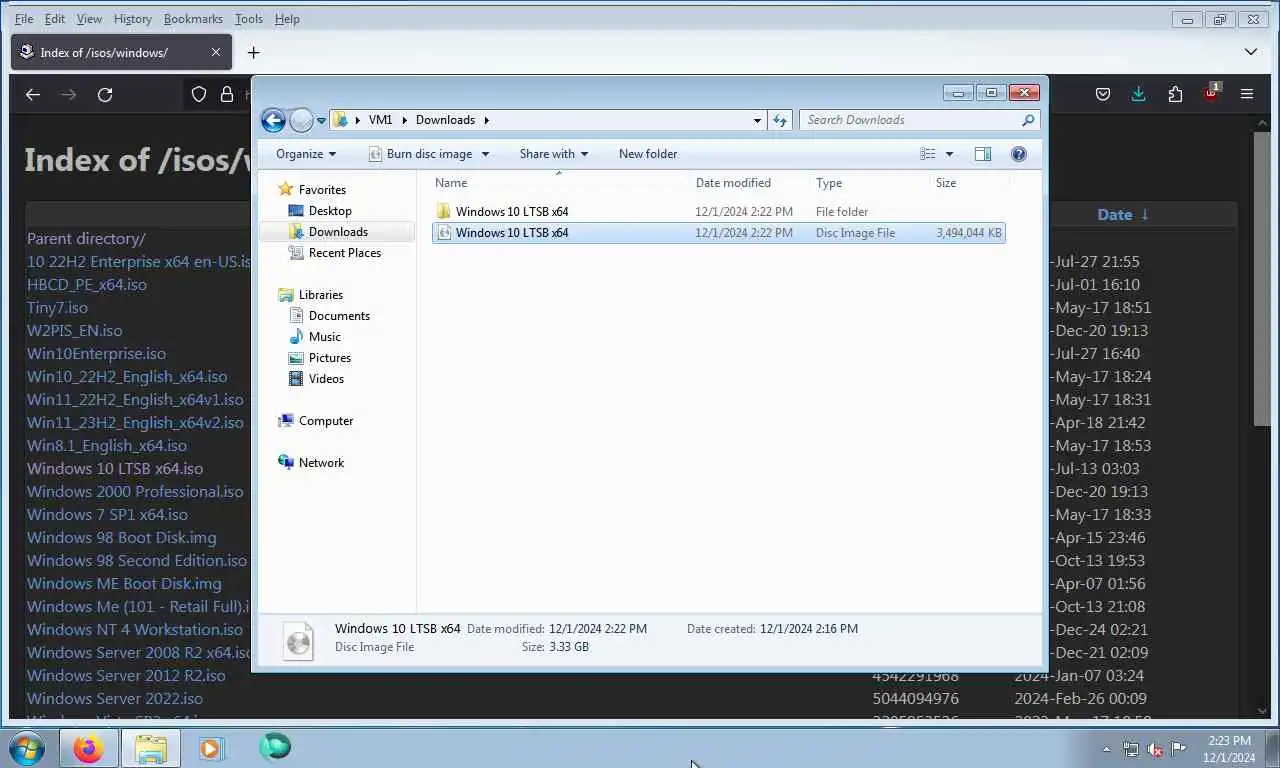Click Firefox Back navigation arrow
The width and height of the screenshot is (1280, 768).
[x=33, y=94]
